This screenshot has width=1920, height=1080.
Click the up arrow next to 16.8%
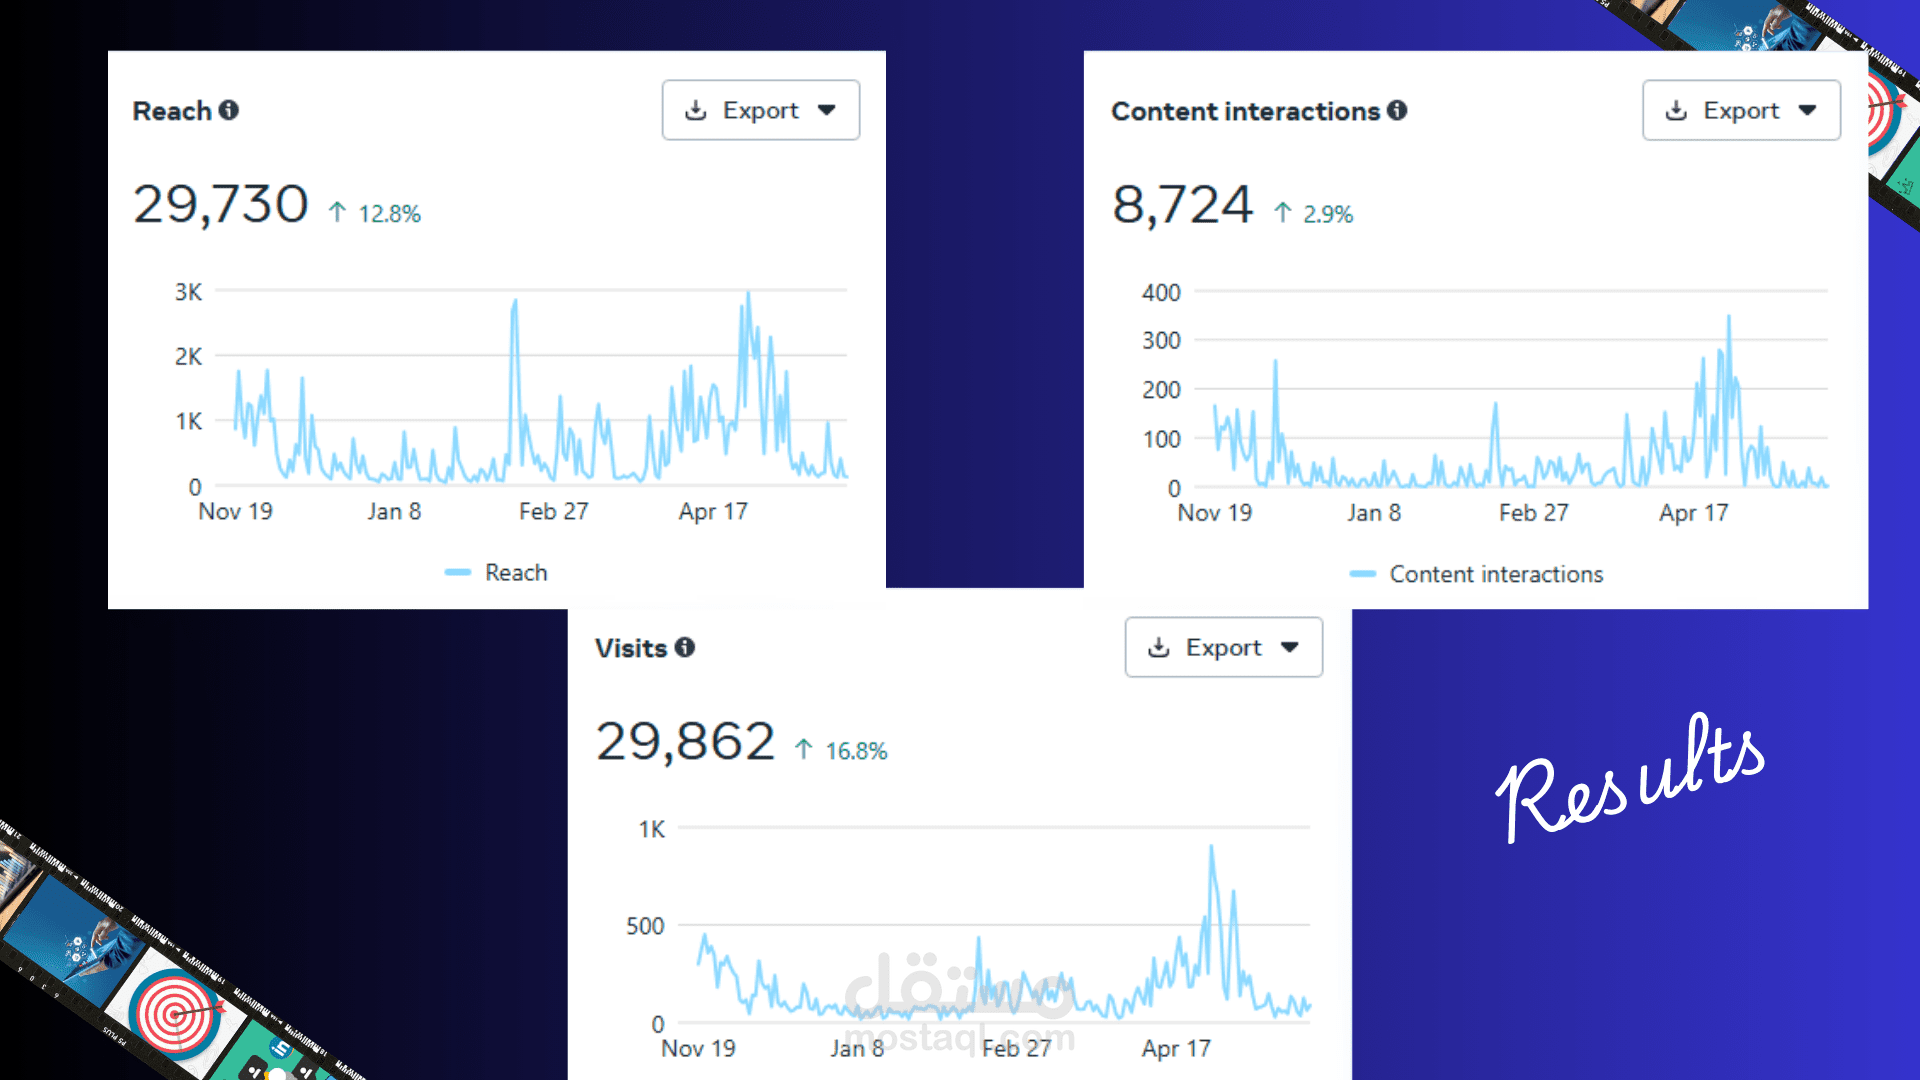804,749
